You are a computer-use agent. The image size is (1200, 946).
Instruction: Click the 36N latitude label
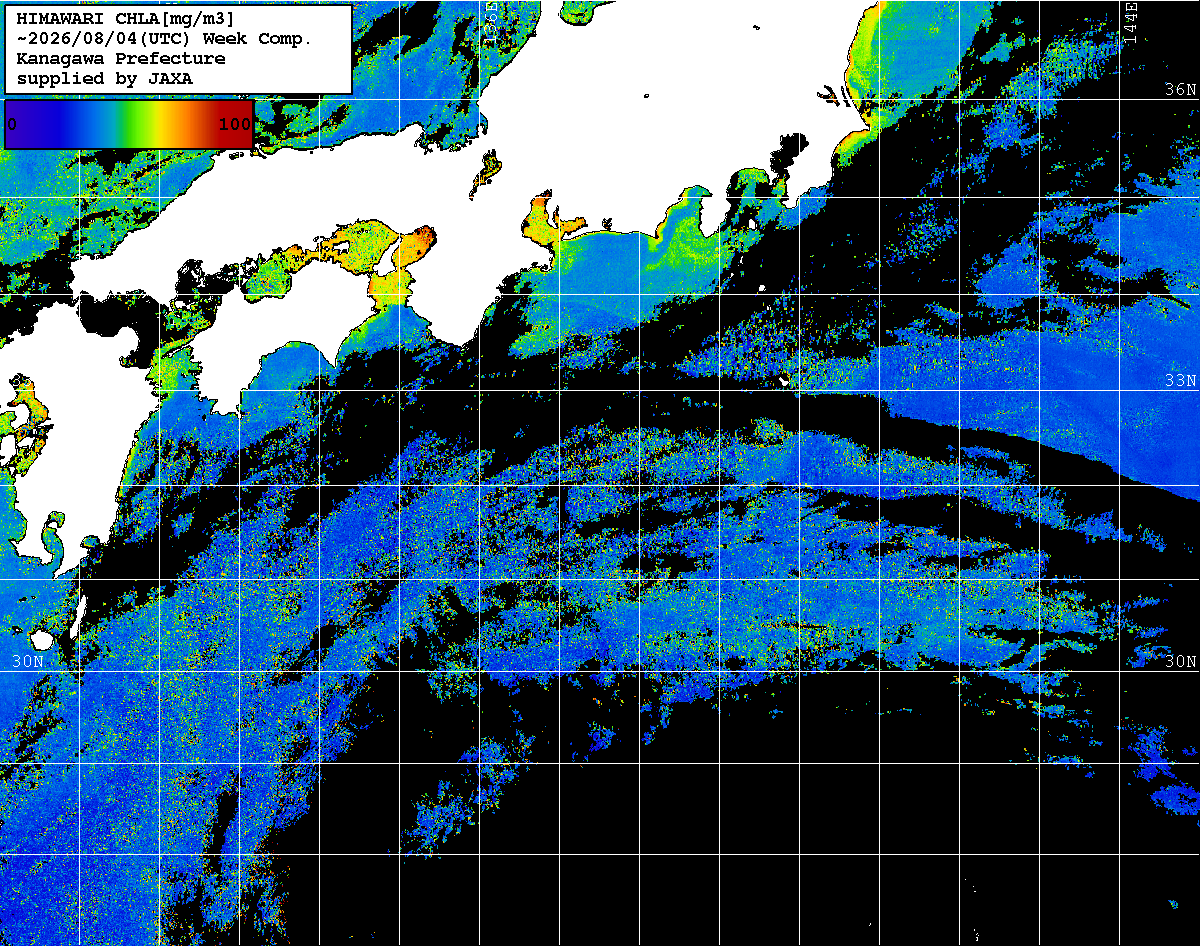[1180, 89]
